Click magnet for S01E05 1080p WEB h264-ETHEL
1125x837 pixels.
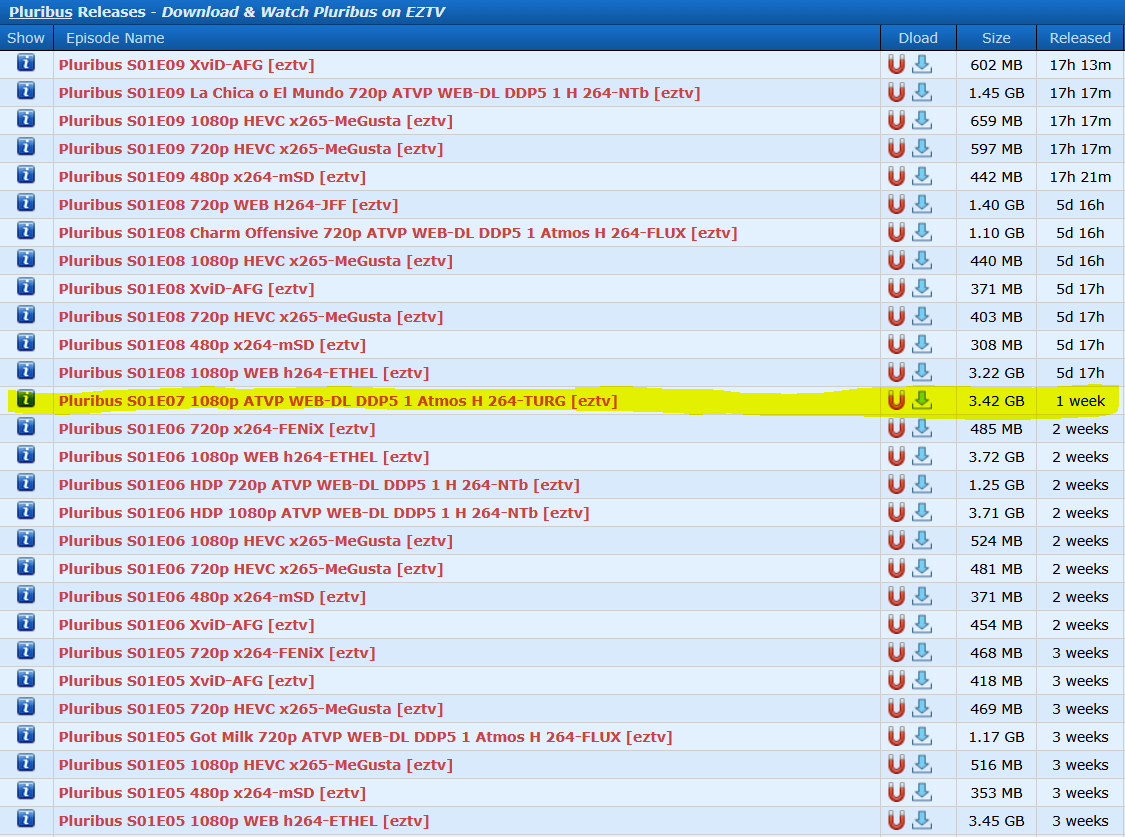tap(896, 820)
